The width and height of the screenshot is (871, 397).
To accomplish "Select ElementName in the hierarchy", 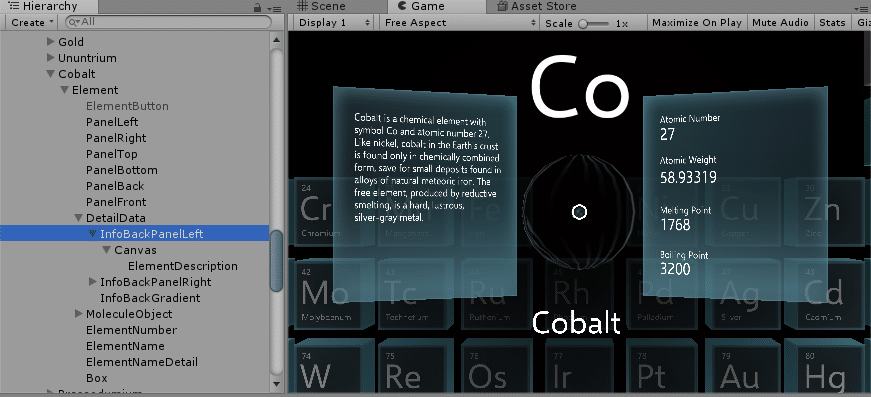I will pos(125,346).
